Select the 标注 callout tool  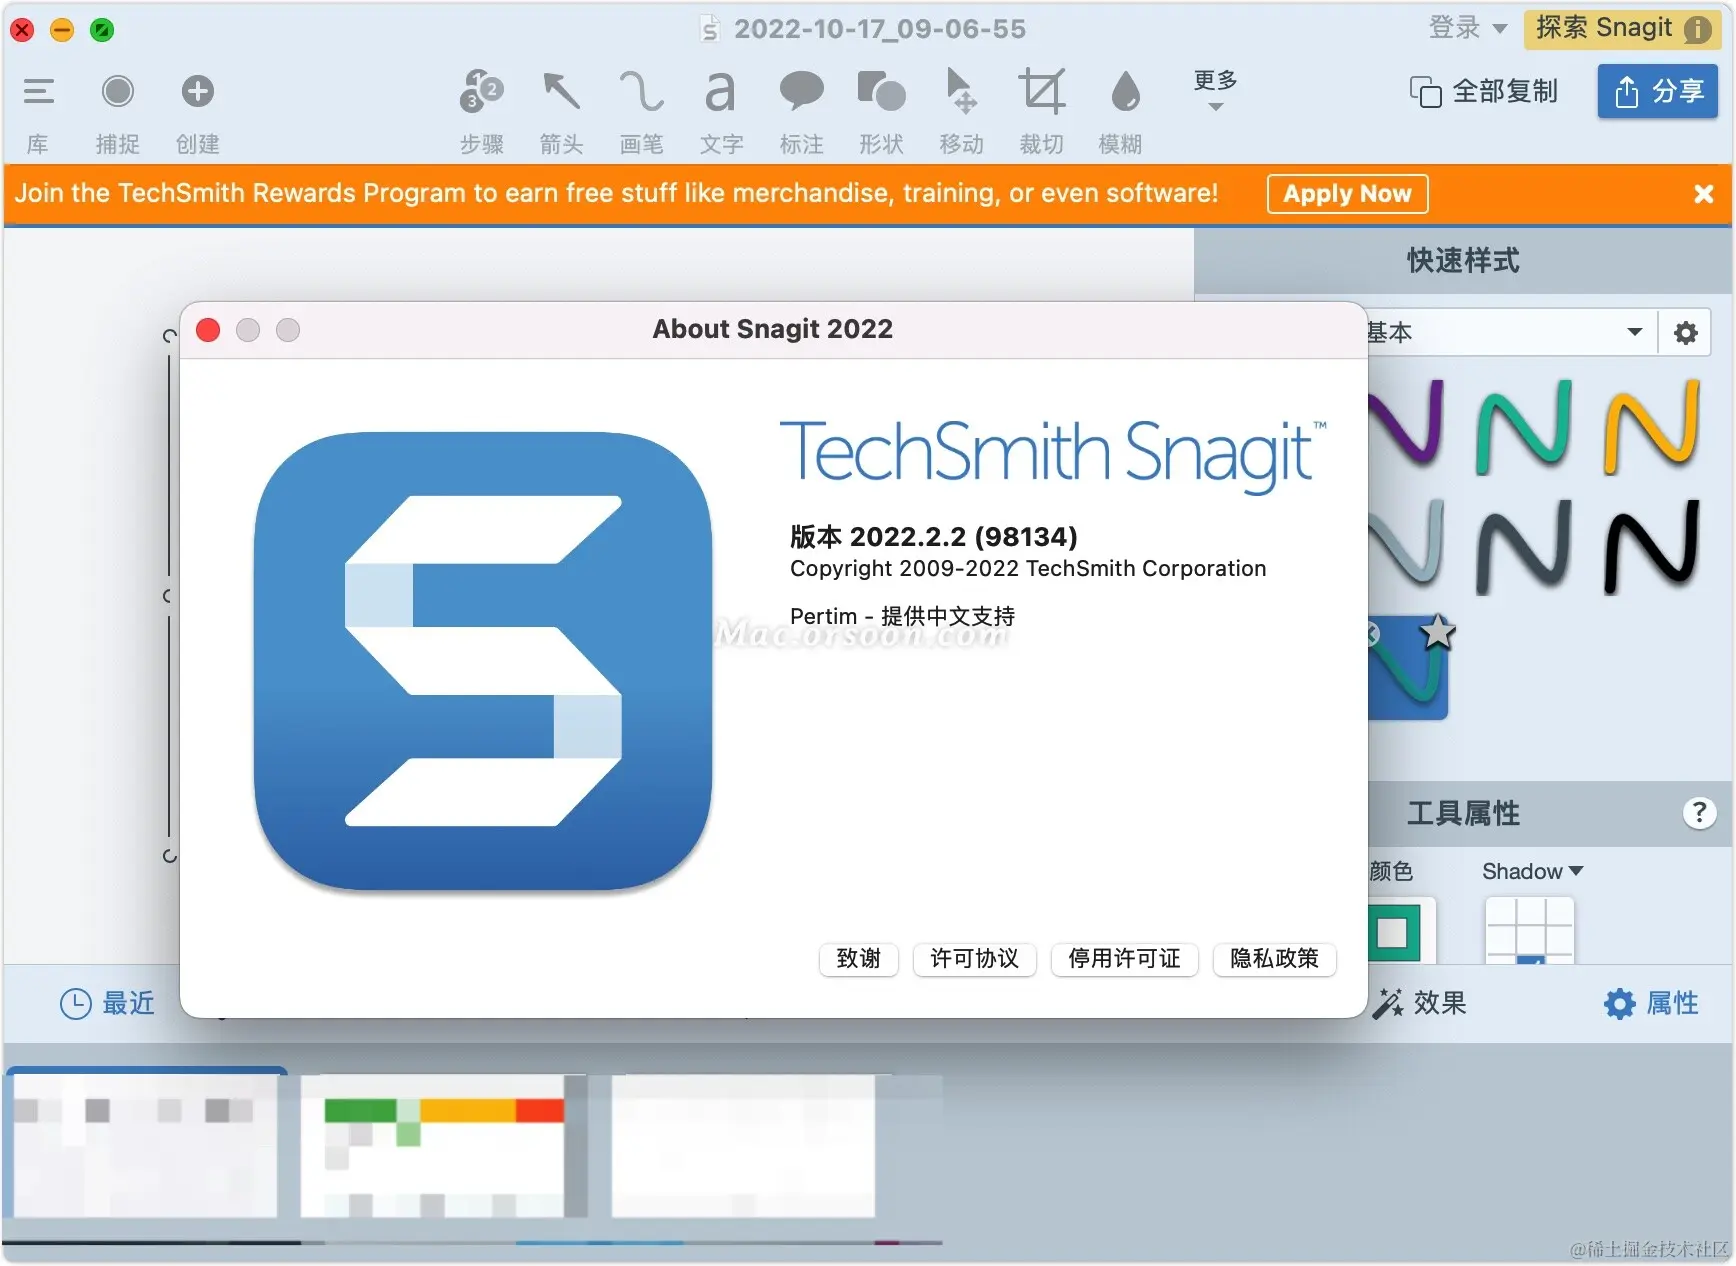[x=801, y=92]
